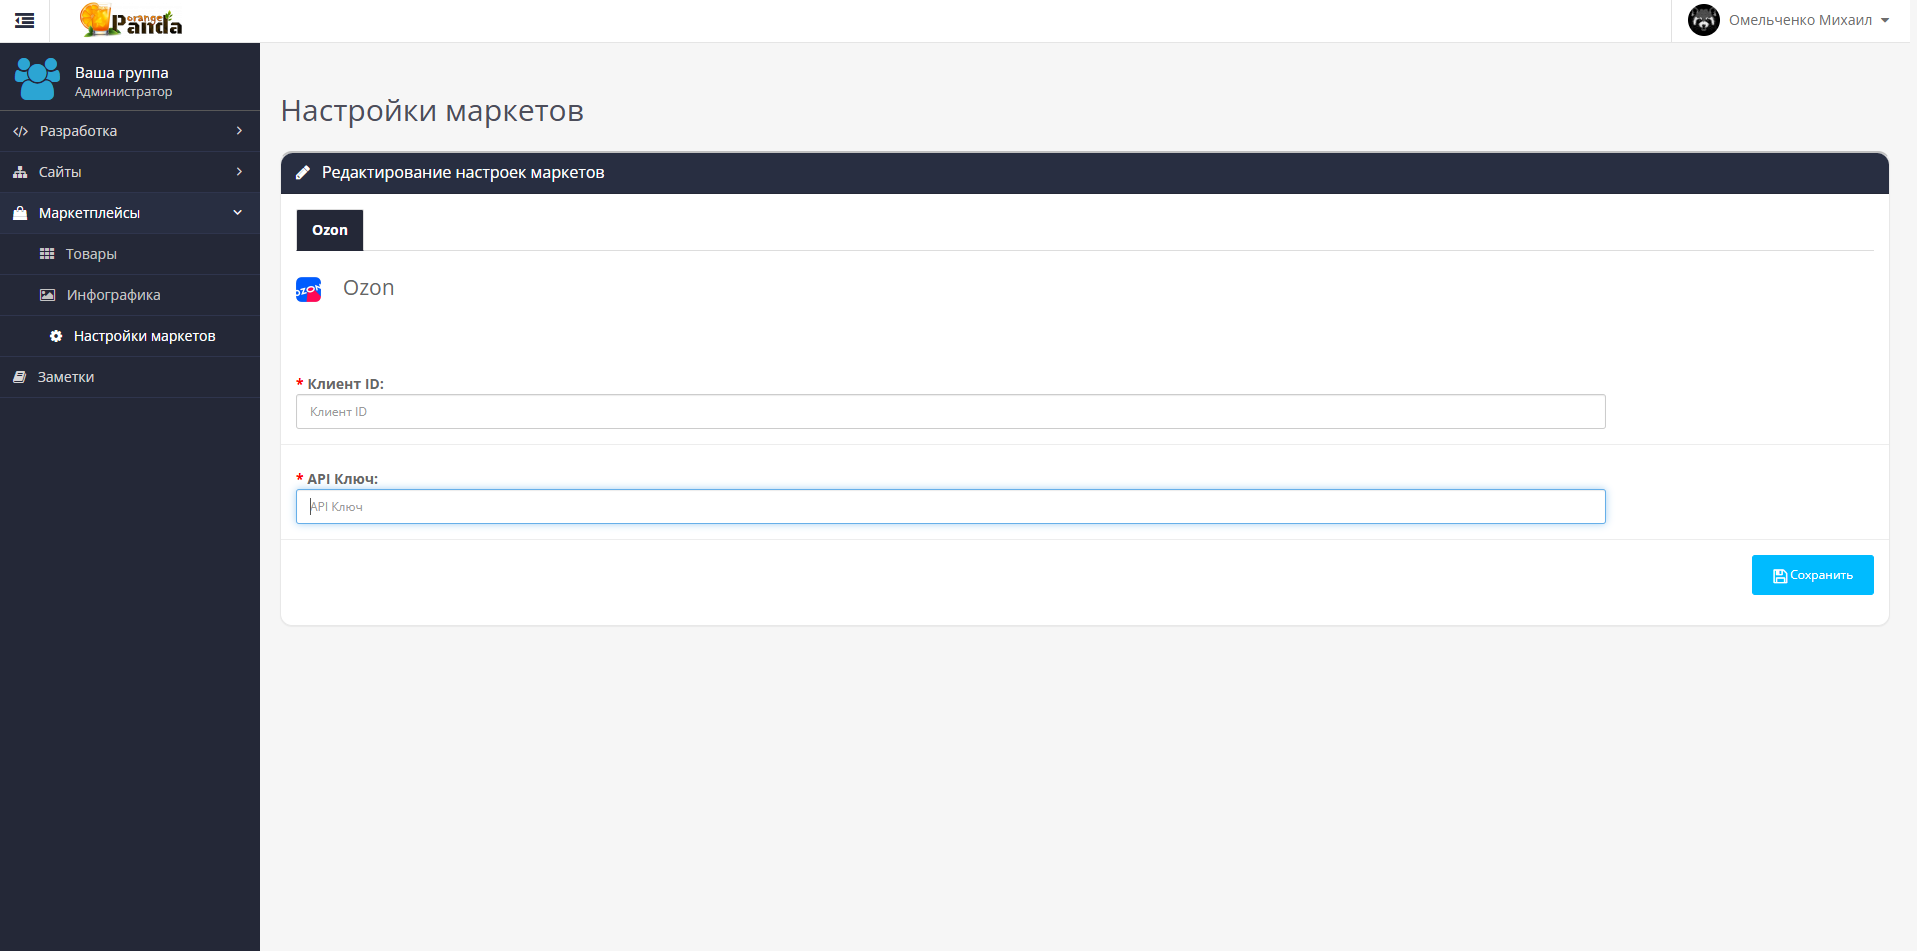Click the Разработка code brackets icon
This screenshot has height=951, width=1917.
(x=20, y=131)
